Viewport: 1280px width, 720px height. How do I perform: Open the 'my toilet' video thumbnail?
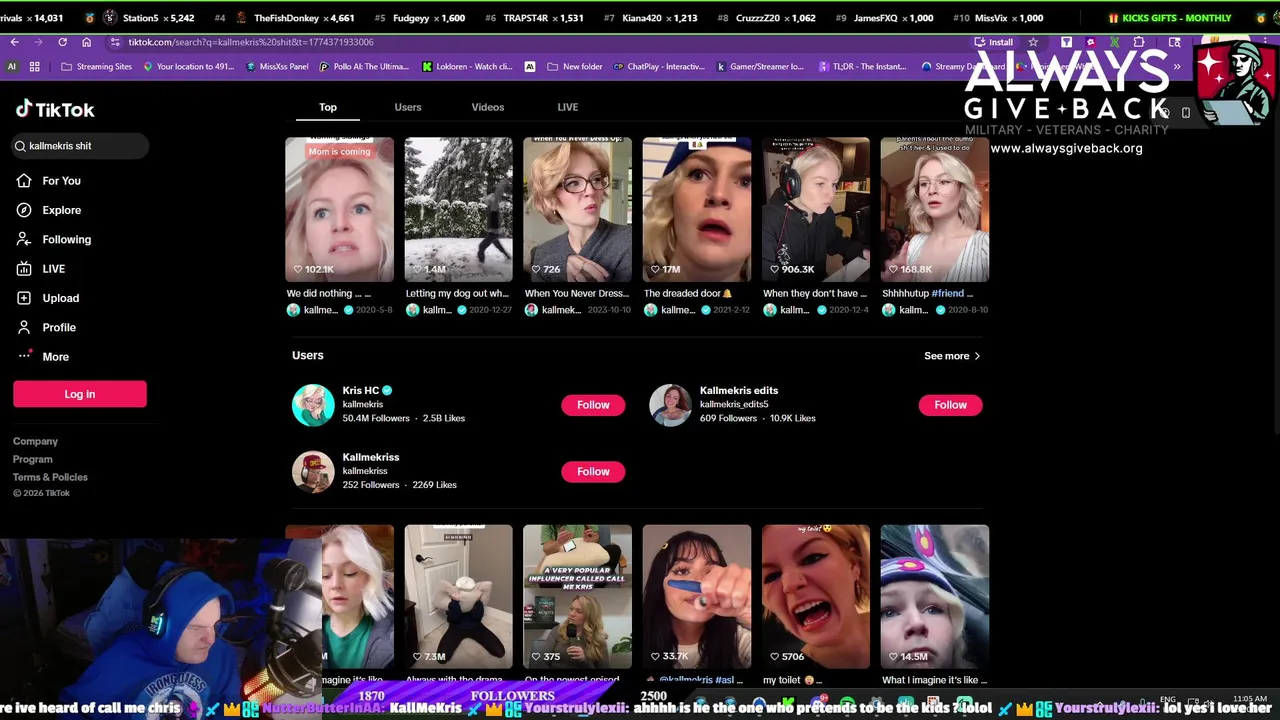pos(815,596)
